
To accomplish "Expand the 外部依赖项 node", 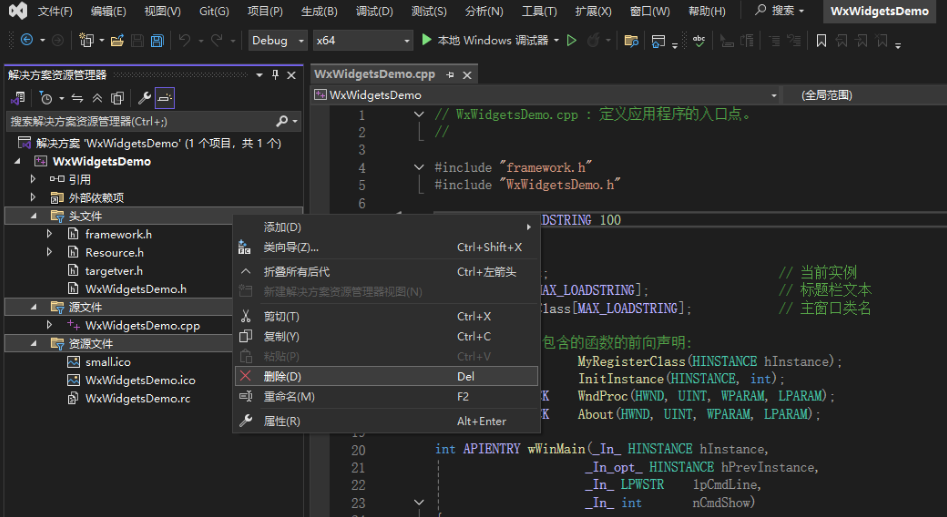I will tap(33, 197).
